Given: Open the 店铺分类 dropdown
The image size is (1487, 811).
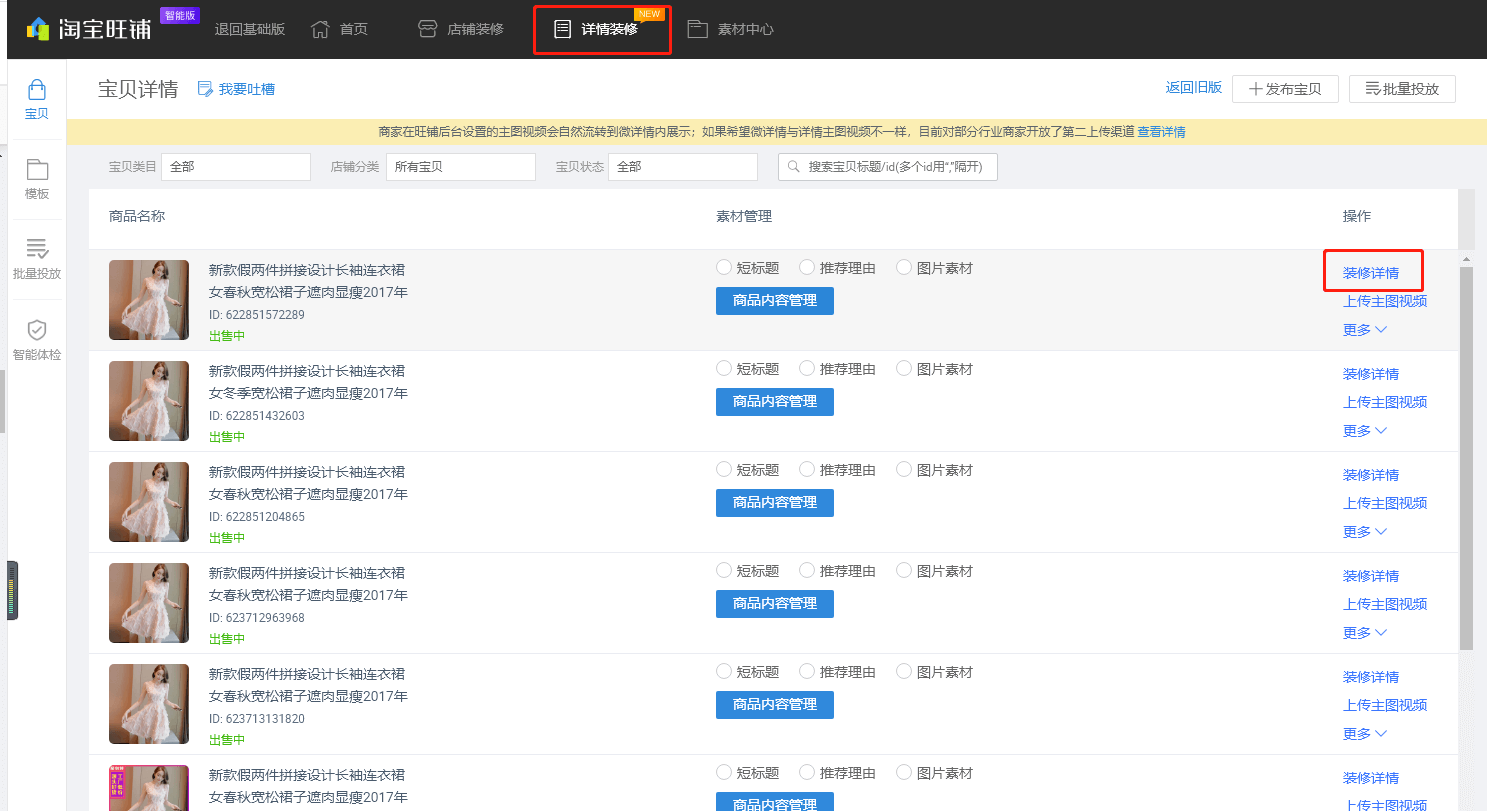Looking at the screenshot, I should coord(461,167).
